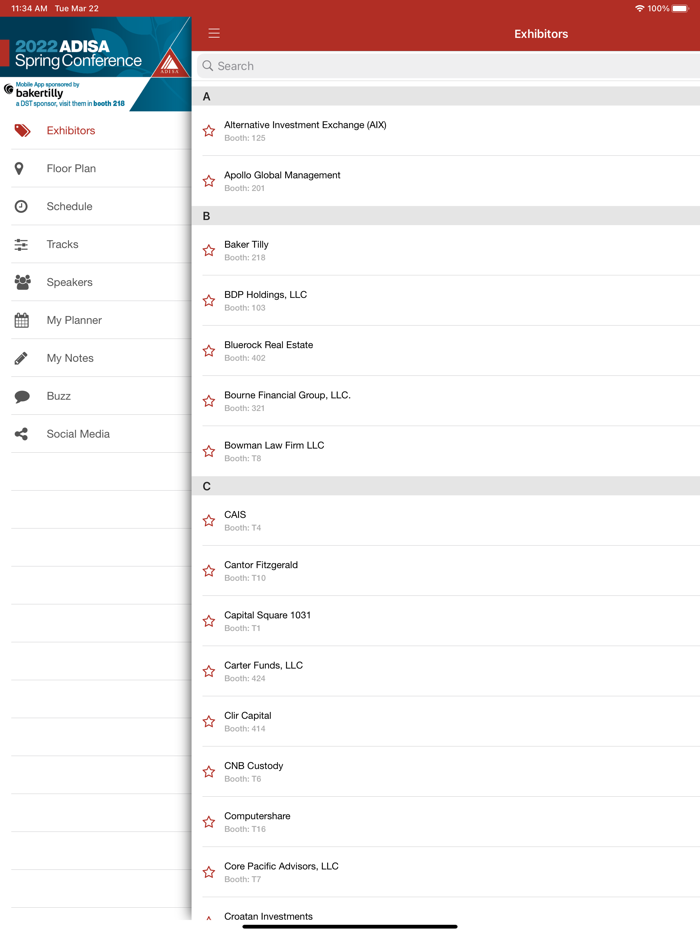Tap the Wi-Fi icon in status bar
This screenshot has width=700, height=934.
(x=639, y=8)
